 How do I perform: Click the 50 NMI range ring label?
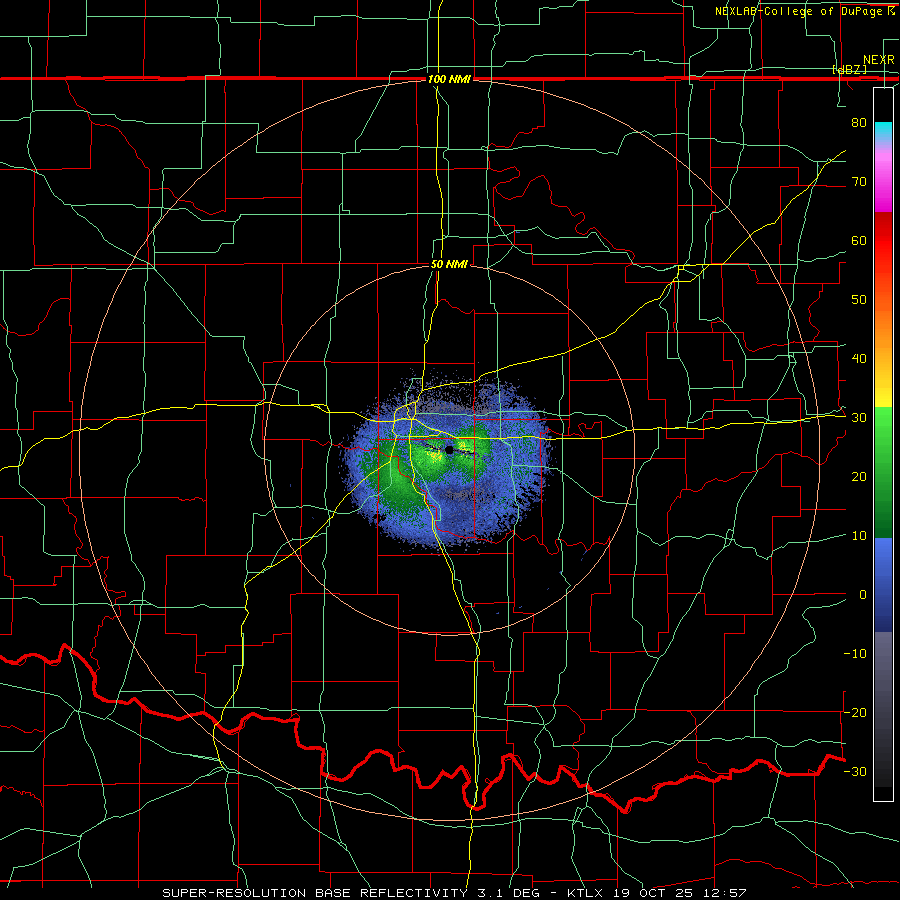[449, 265]
